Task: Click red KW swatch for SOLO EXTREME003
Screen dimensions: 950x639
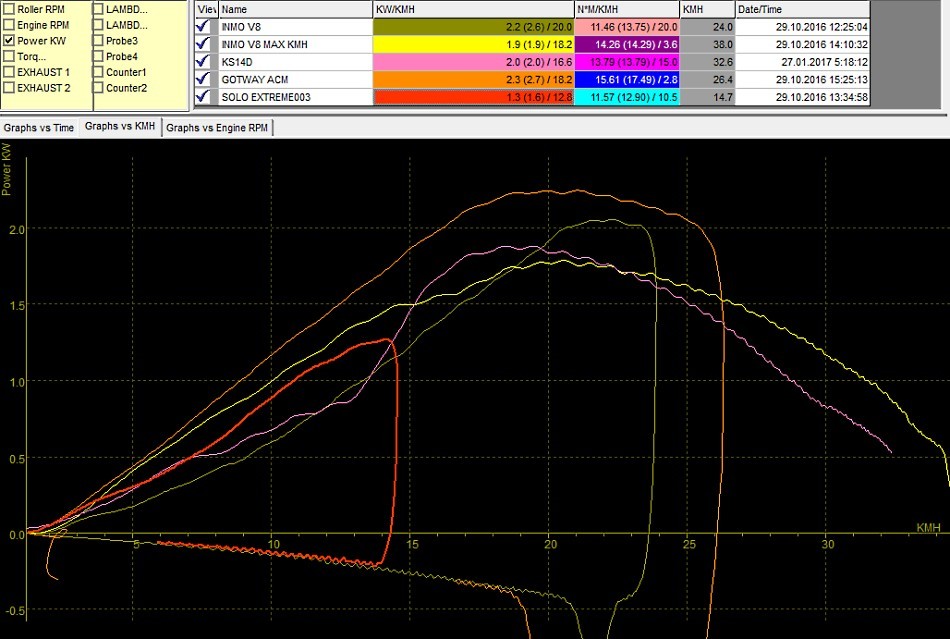Action: pyautogui.click(x=473, y=97)
